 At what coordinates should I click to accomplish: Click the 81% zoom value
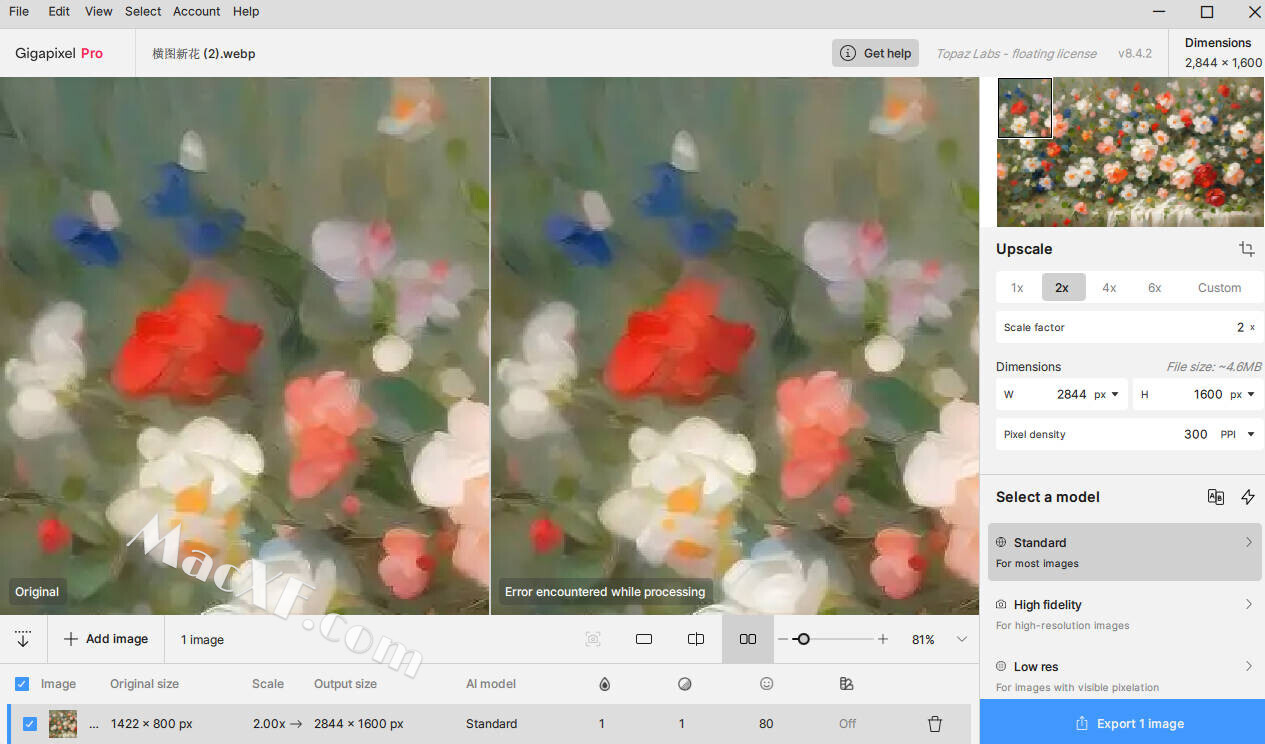tap(923, 639)
